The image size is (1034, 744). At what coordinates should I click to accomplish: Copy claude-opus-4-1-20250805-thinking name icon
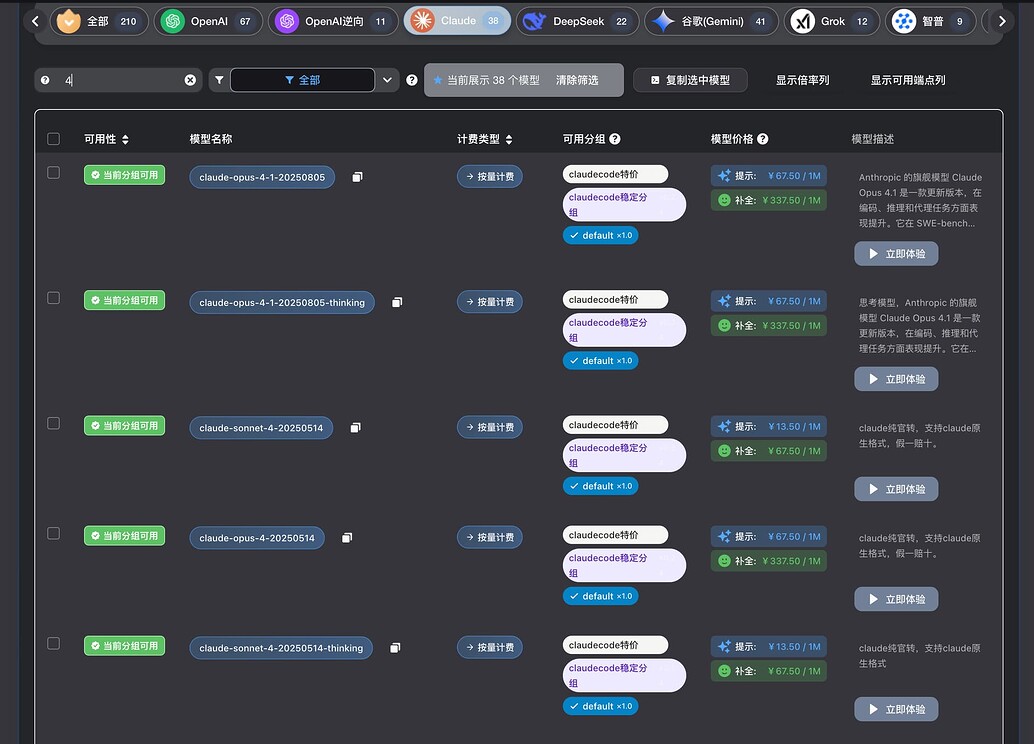(x=397, y=302)
